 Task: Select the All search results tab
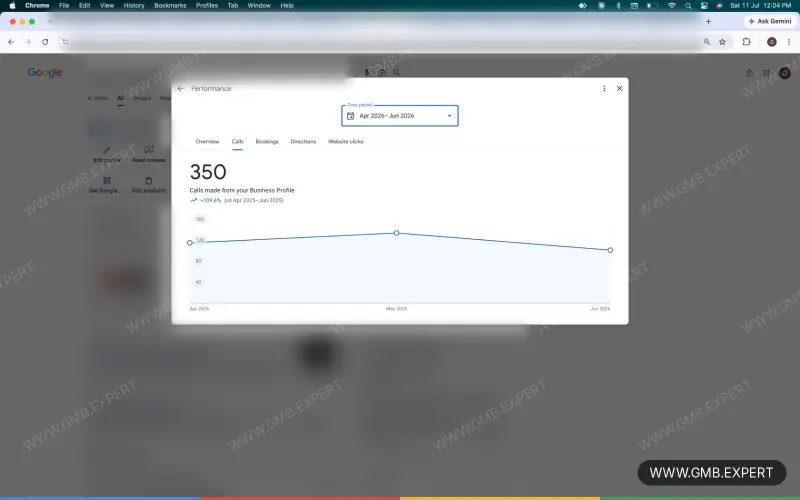tap(120, 98)
